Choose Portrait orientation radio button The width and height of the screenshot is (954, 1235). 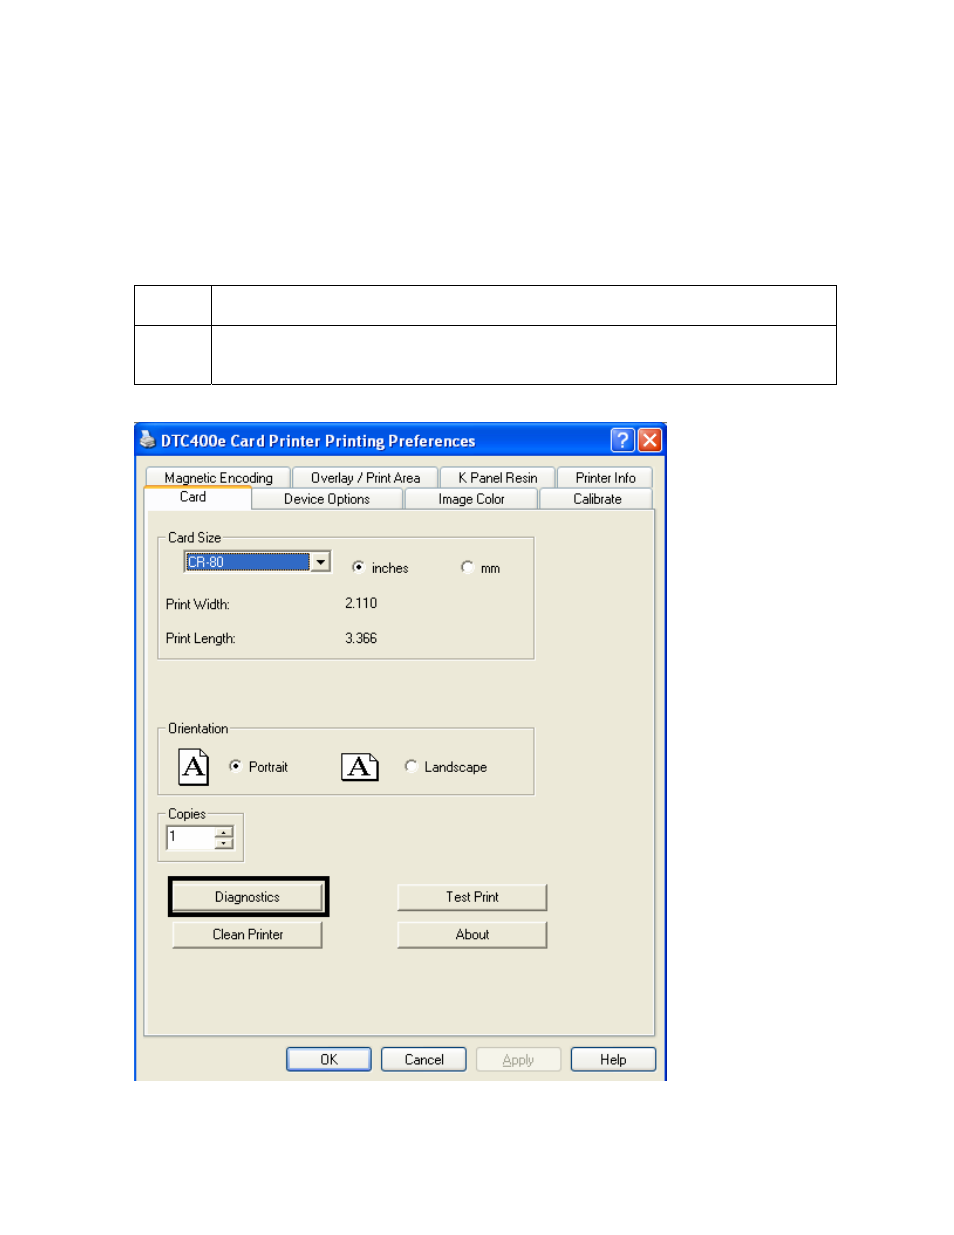click(235, 766)
